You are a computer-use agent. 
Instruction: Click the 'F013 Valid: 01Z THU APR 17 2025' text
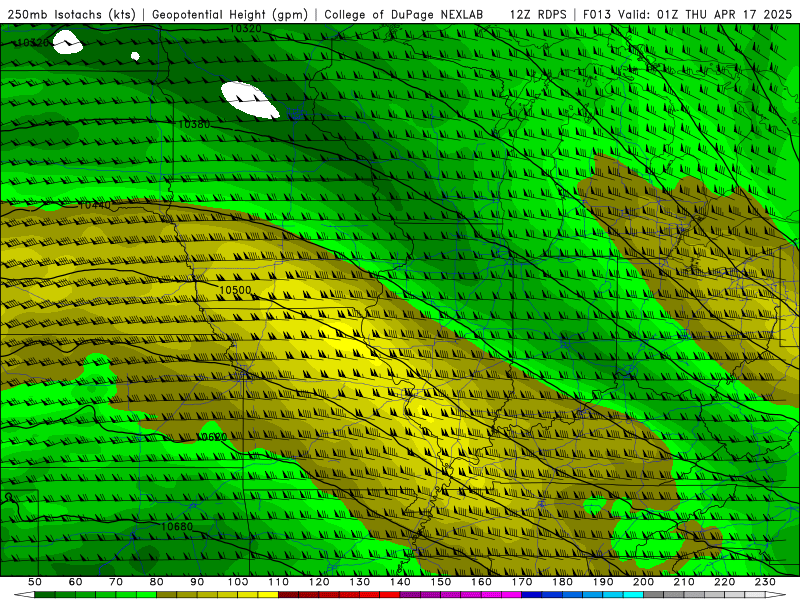click(x=687, y=15)
